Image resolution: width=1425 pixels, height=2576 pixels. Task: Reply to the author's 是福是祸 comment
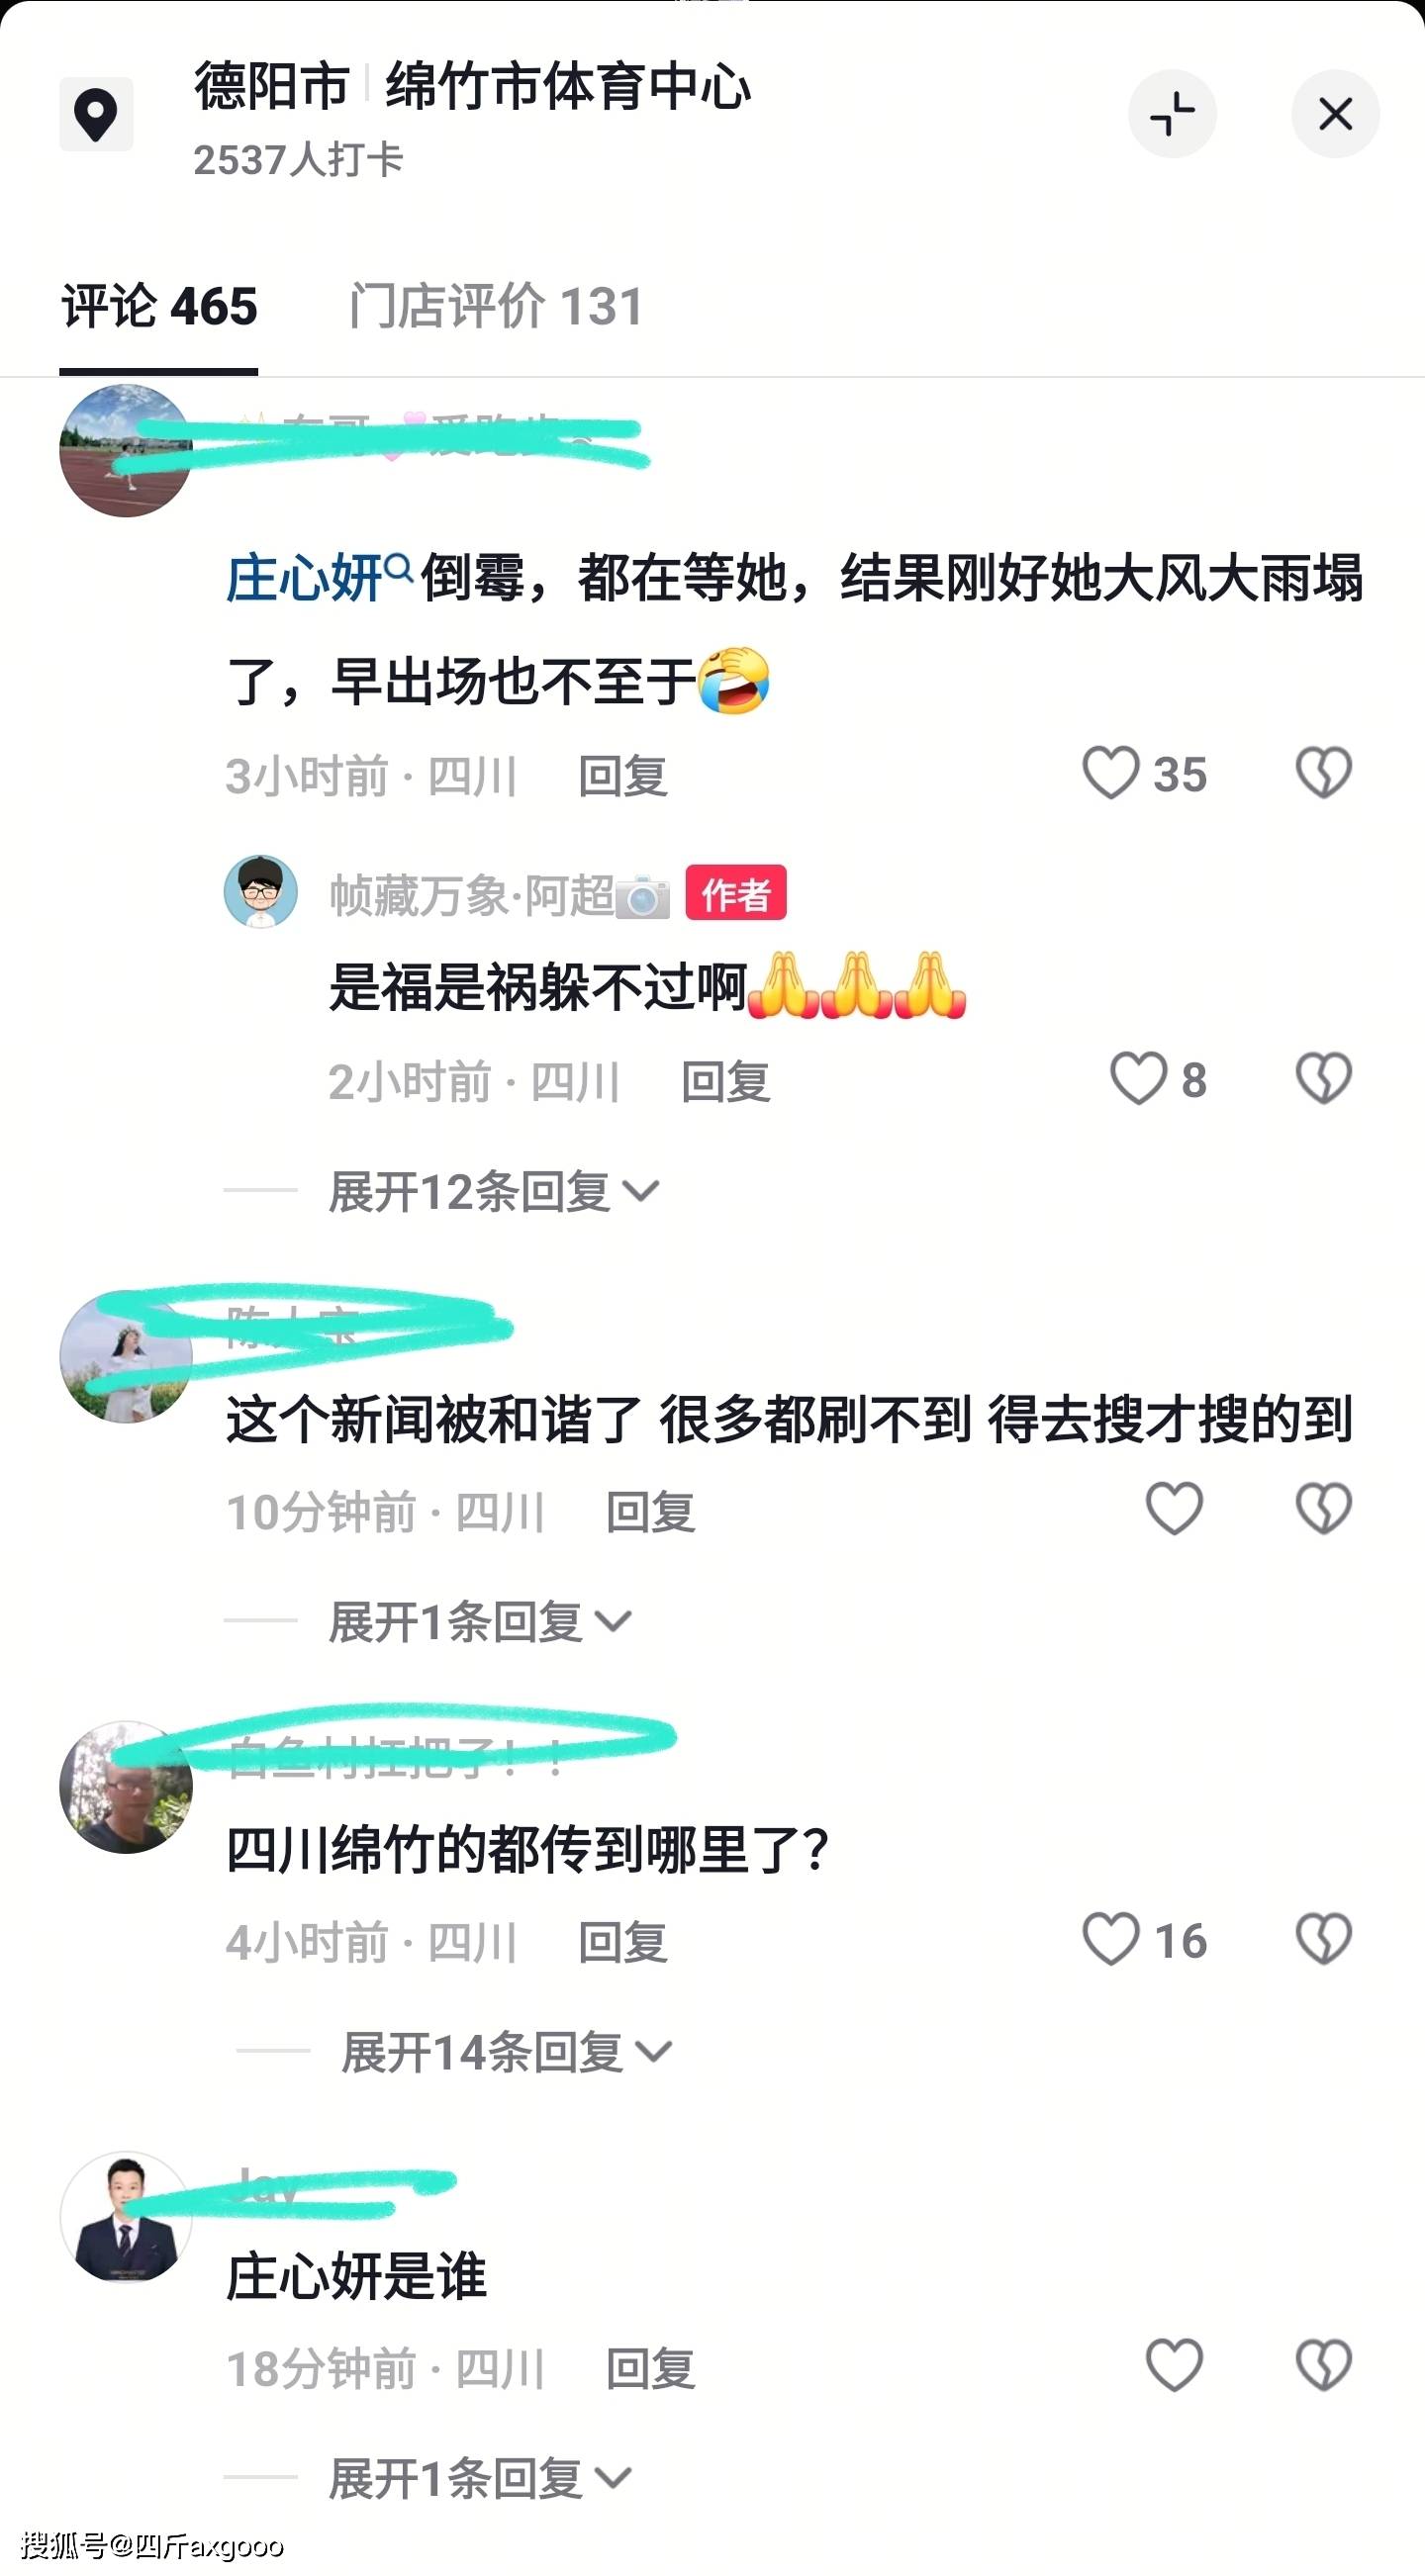click(726, 1082)
